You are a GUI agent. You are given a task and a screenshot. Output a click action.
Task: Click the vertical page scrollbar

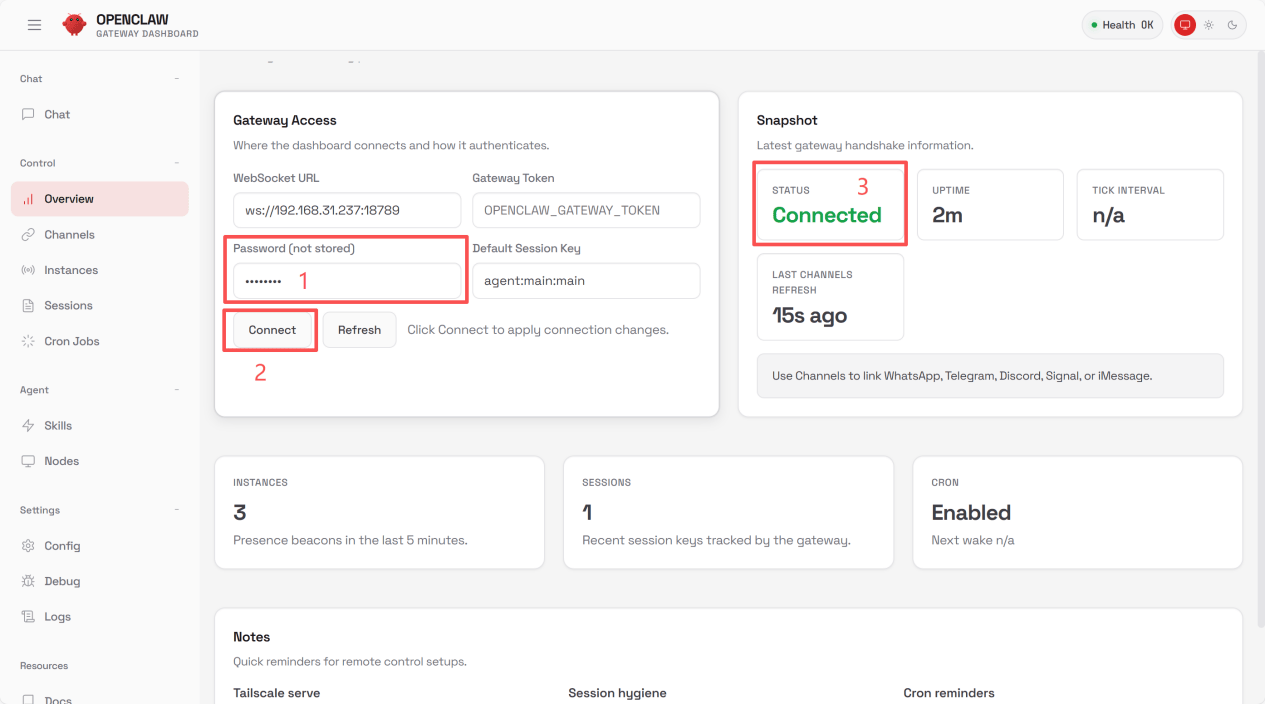coord(1259,340)
